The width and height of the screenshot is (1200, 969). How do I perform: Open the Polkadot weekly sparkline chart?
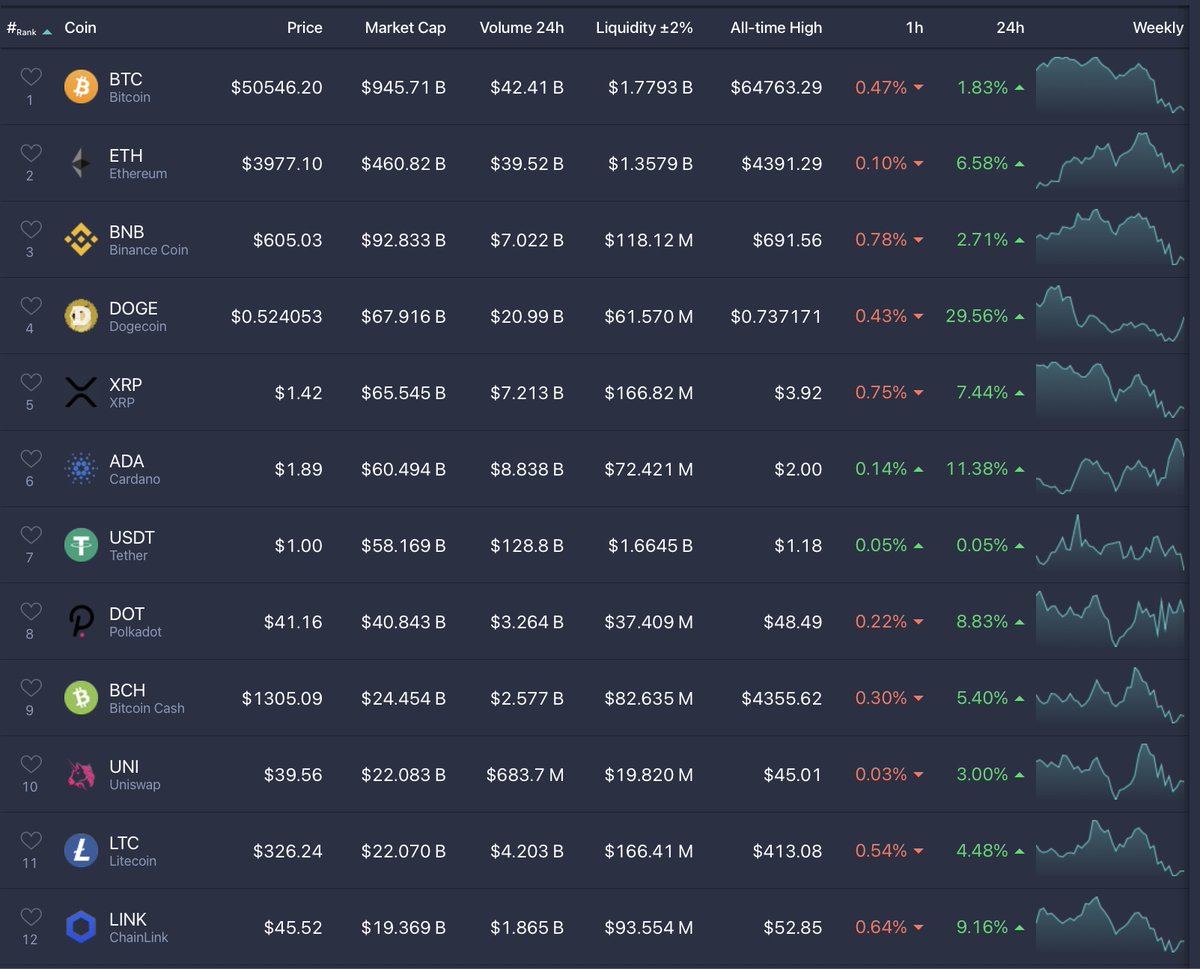(x=1110, y=619)
